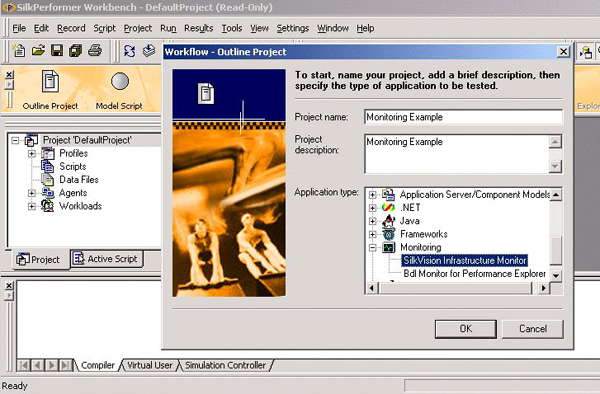The image size is (600, 394).
Task: Expand the Frameworks application type node
Action: pyautogui.click(x=372, y=234)
